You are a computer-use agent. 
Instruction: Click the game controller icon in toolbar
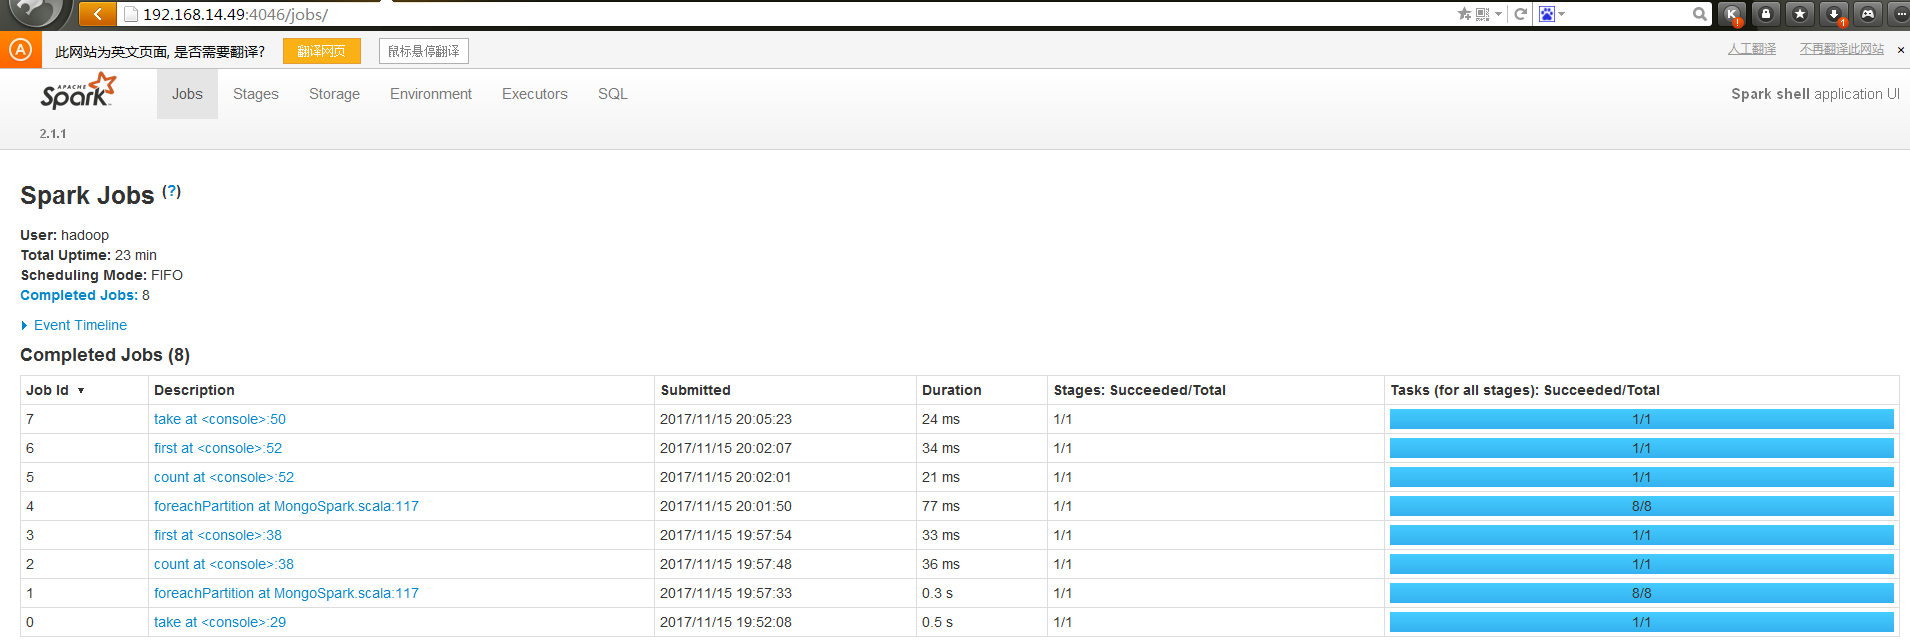point(1867,14)
